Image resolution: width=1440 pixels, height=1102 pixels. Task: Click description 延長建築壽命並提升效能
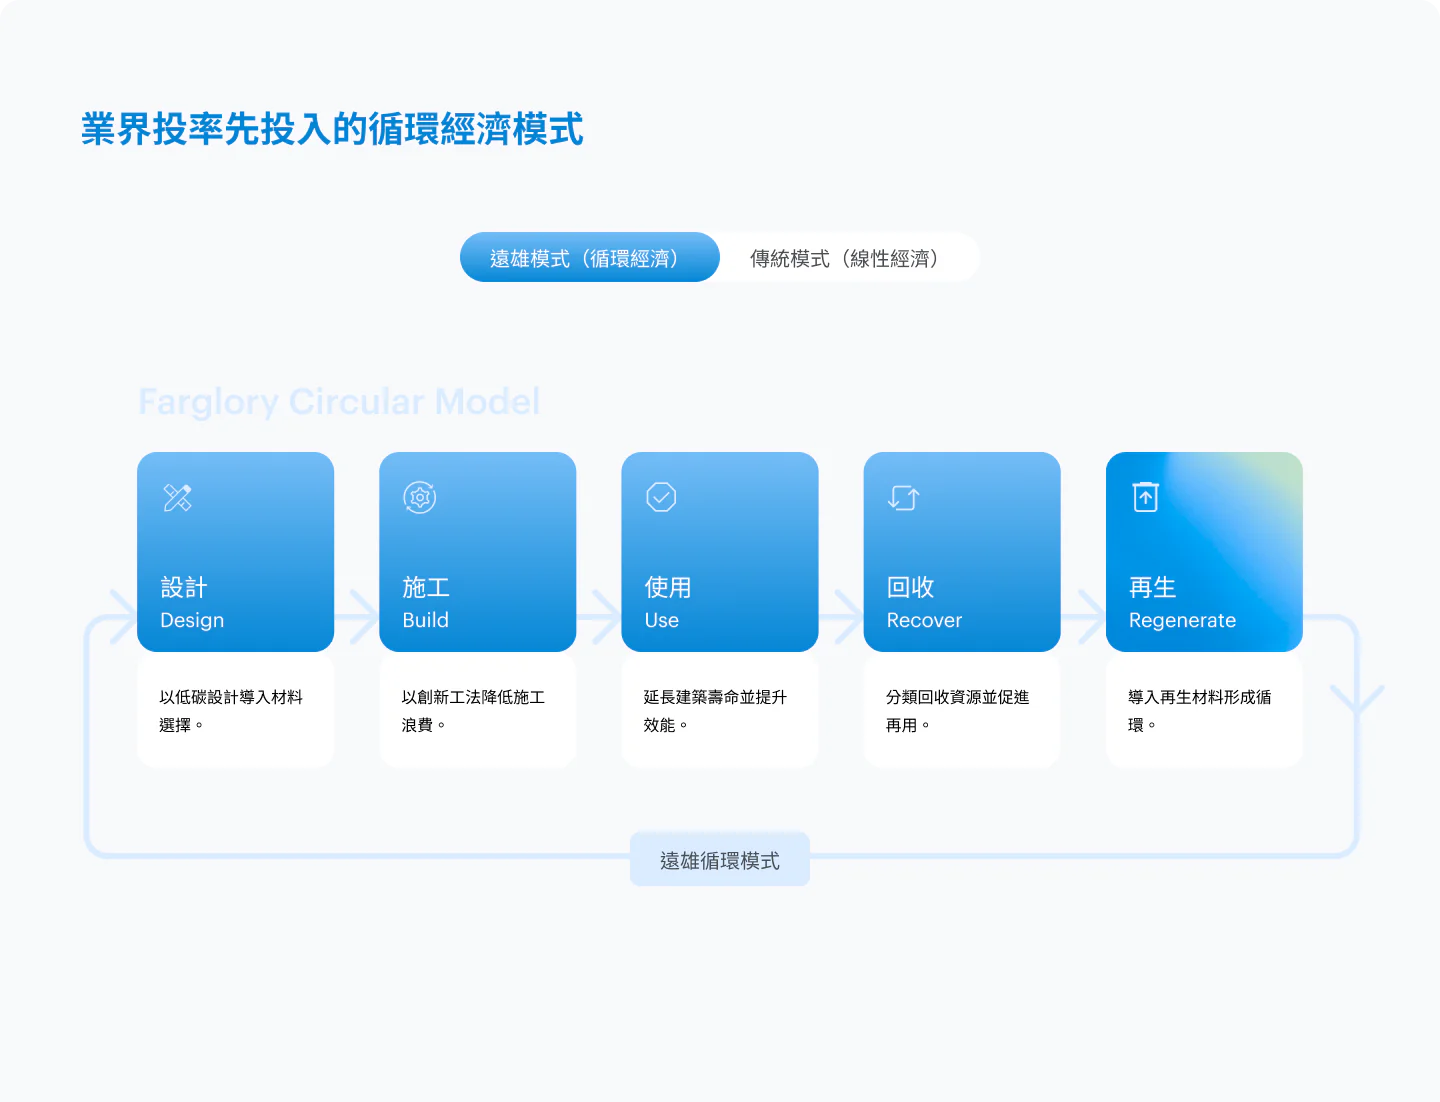pos(715,711)
